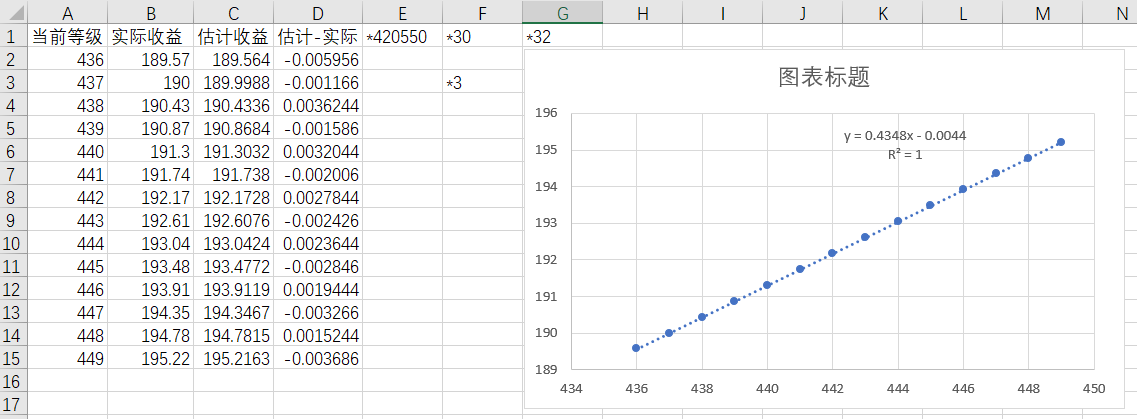1137x419 pixels.
Task: Click cell D1 '估计-实际'
Action: coord(318,36)
